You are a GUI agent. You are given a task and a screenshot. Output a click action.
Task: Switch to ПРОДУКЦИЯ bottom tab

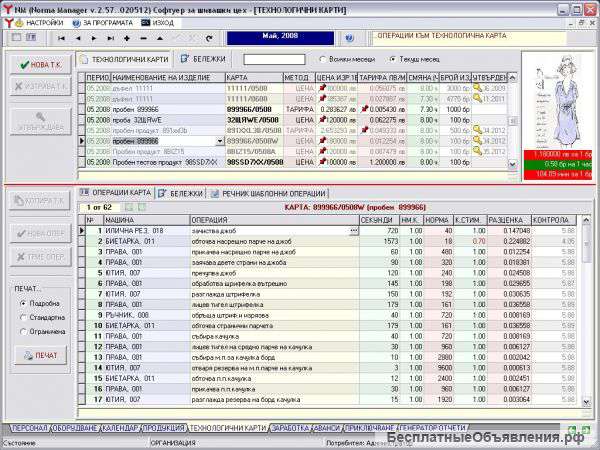pyautogui.click(x=164, y=428)
